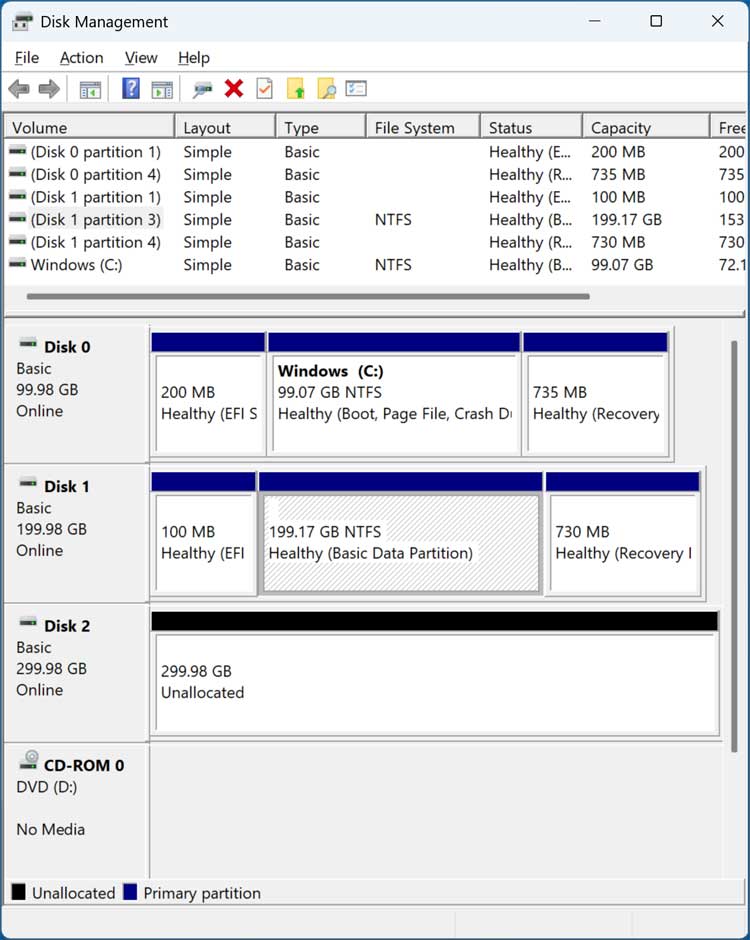
Task: Click the drive icon of Disk 0 partition 1 row
Action: click(x=17, y=150)
